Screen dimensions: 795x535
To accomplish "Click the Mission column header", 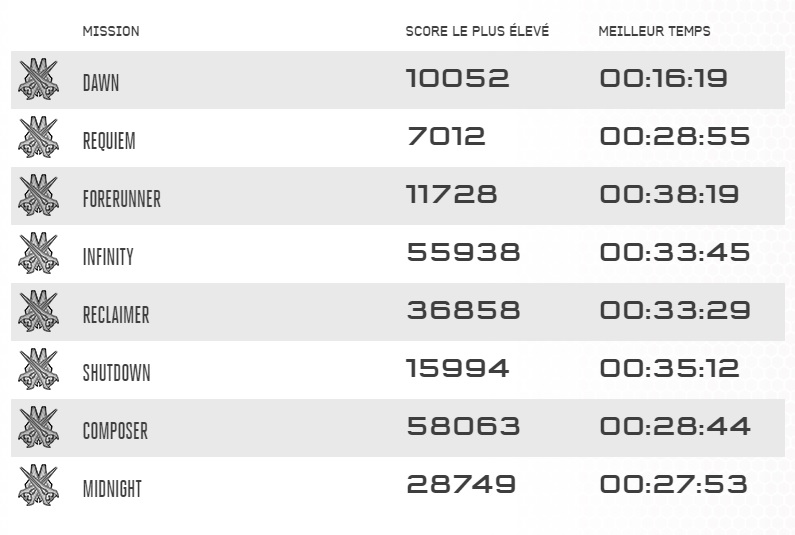I will click(x=111, y=31).
